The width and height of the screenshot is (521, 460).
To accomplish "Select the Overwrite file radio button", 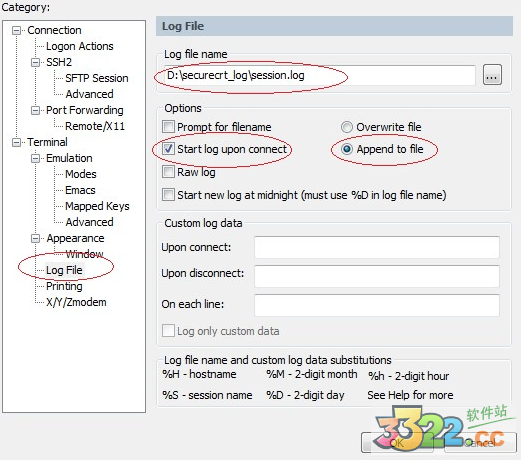I will 347,127.
